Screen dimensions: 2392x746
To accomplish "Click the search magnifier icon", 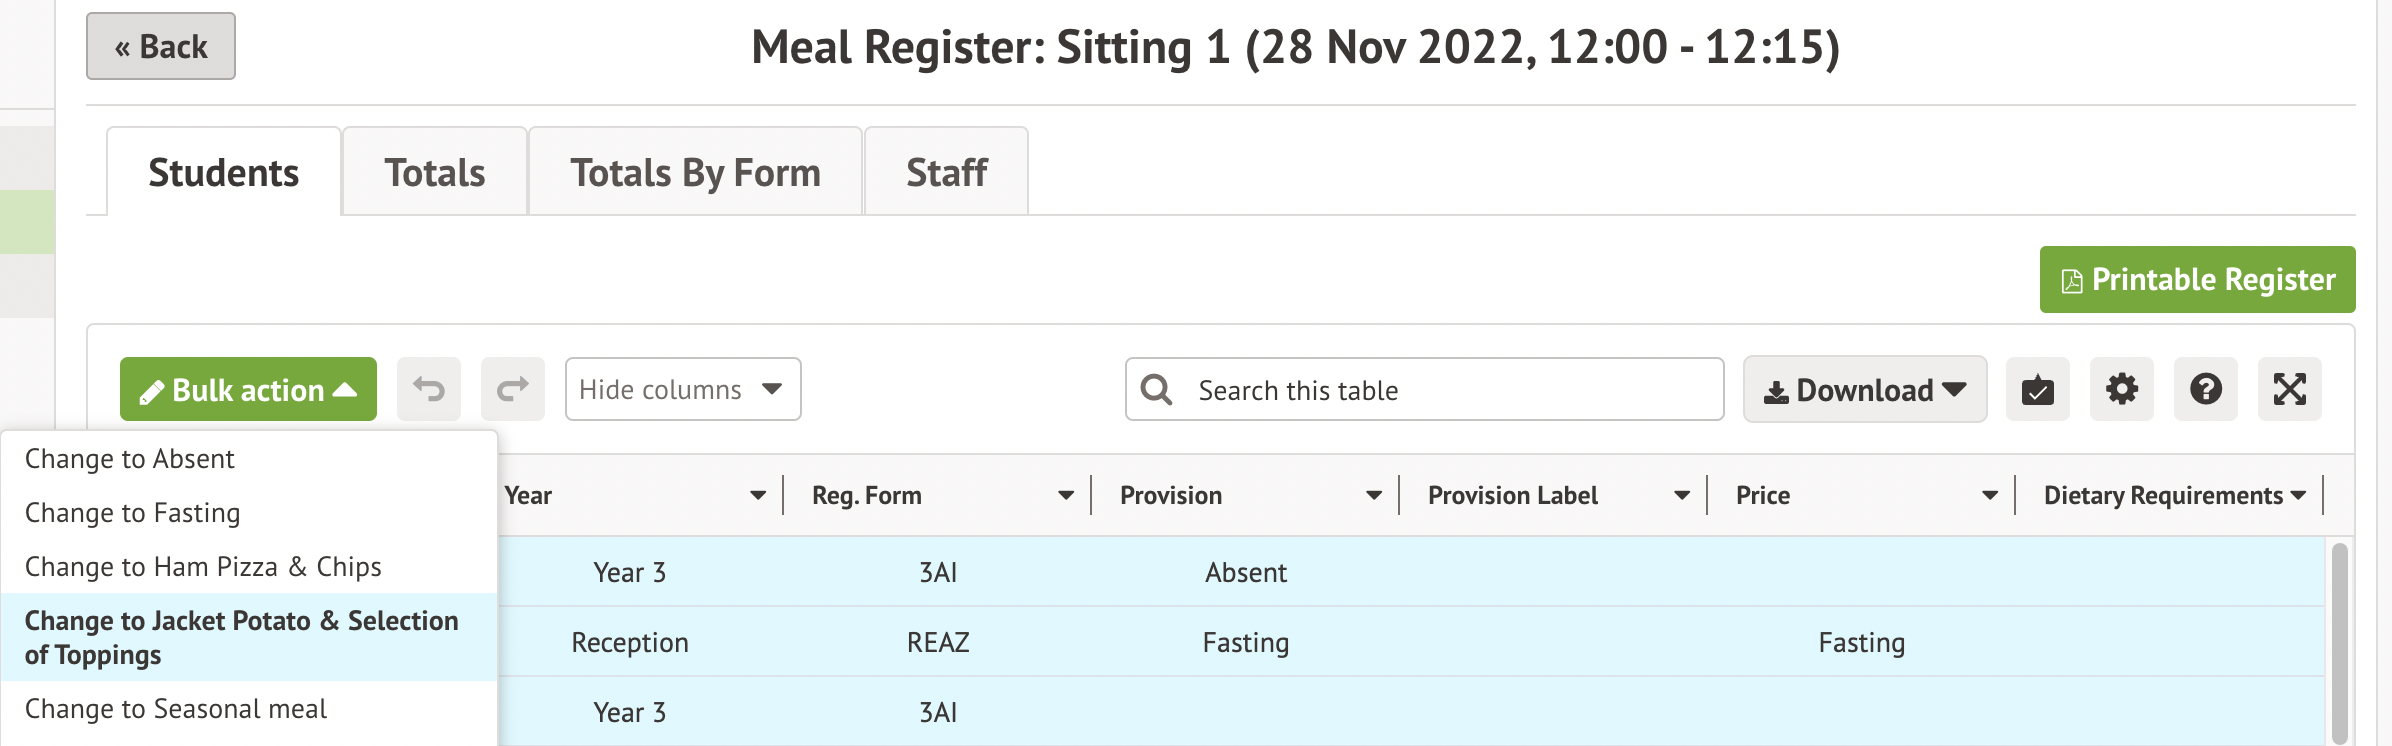I will [x=1157, y=389].
